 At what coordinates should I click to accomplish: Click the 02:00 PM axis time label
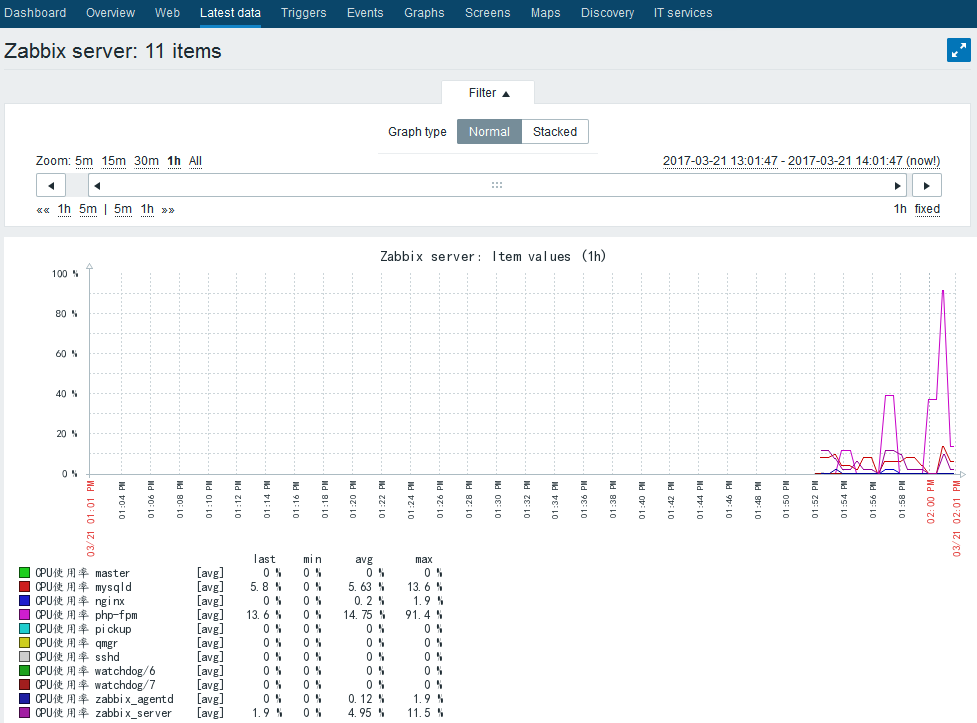tap(931, 501)
